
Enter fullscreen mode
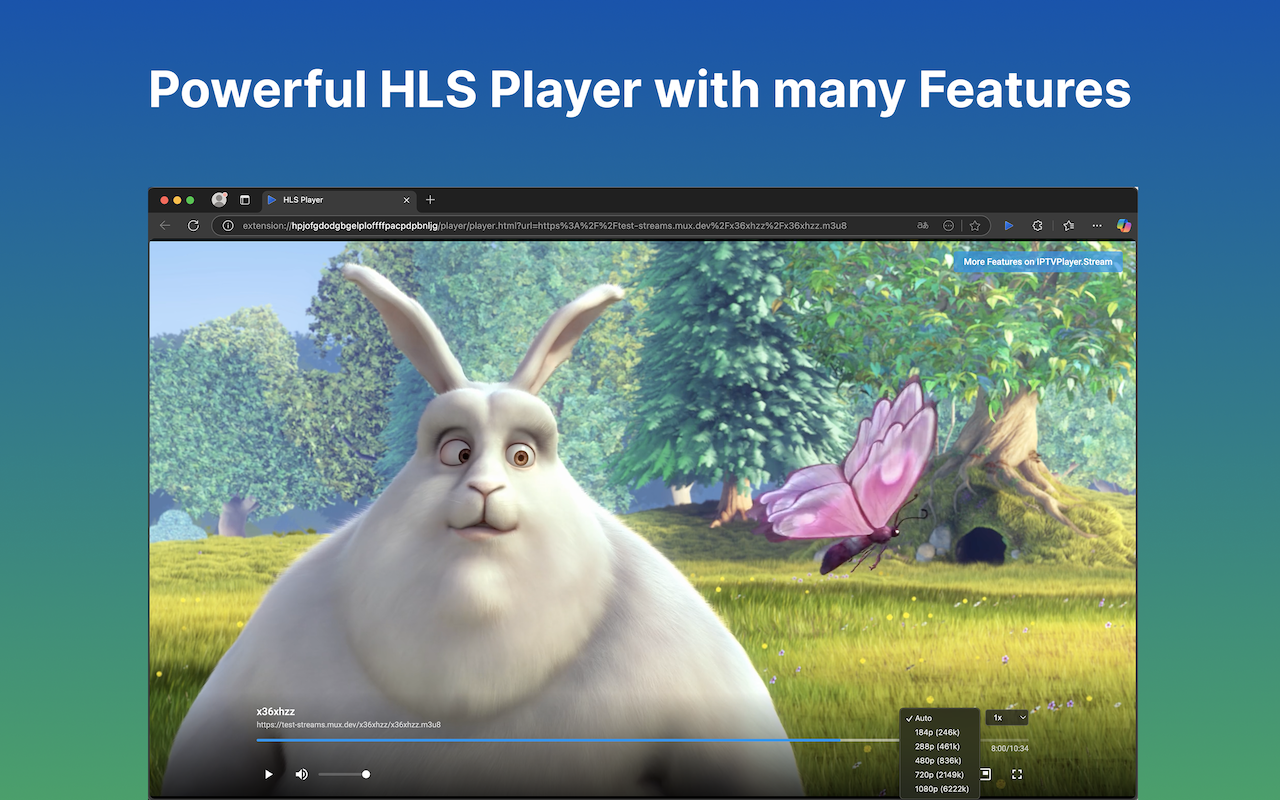pyautogui.click(x=1017, y=774)
